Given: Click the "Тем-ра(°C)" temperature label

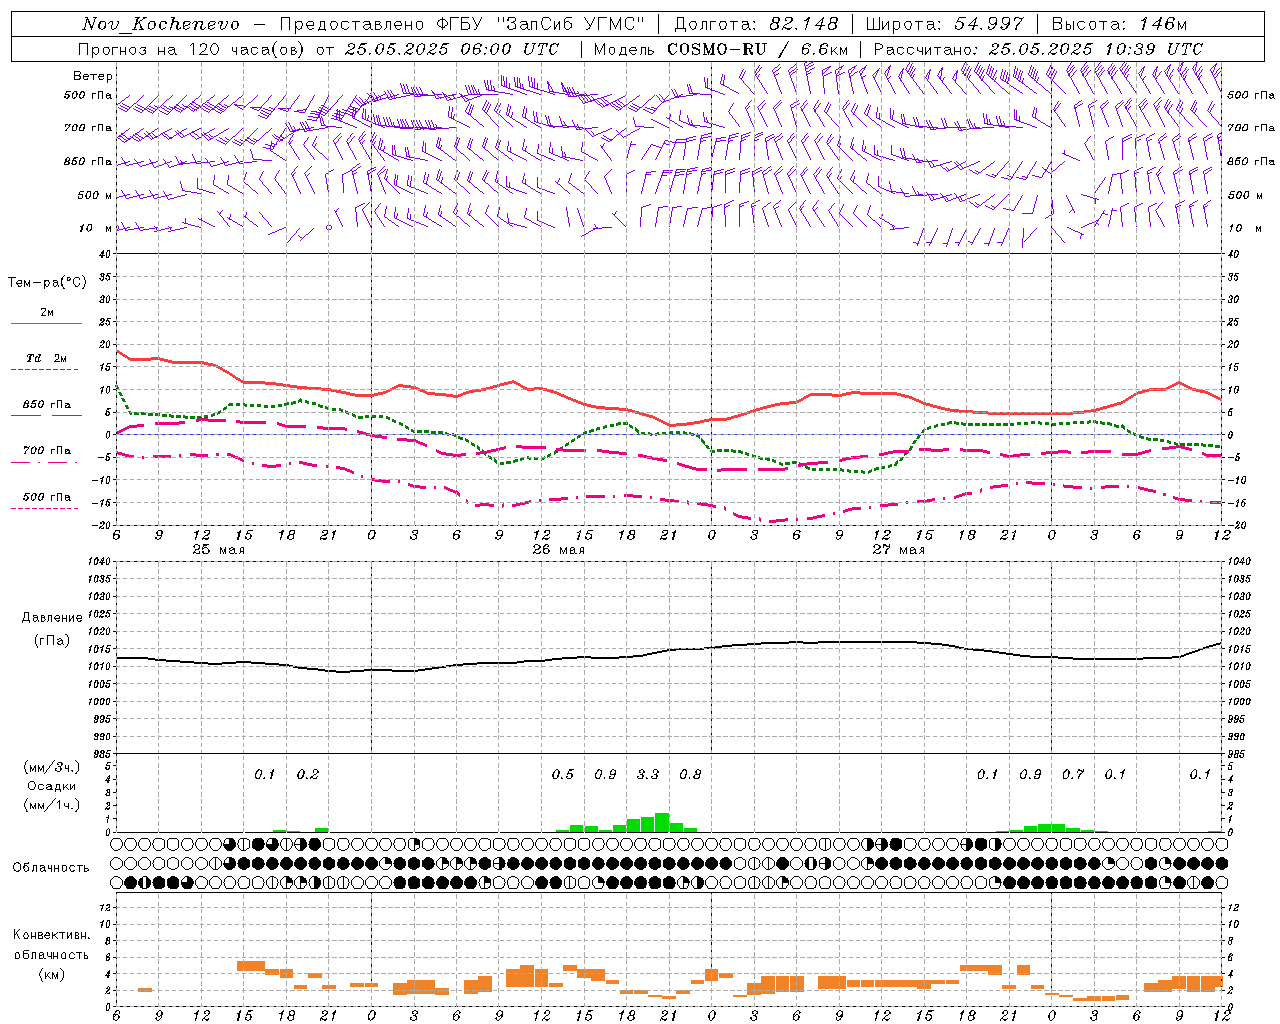Looking at the screenshot, I should click(47, 283).
